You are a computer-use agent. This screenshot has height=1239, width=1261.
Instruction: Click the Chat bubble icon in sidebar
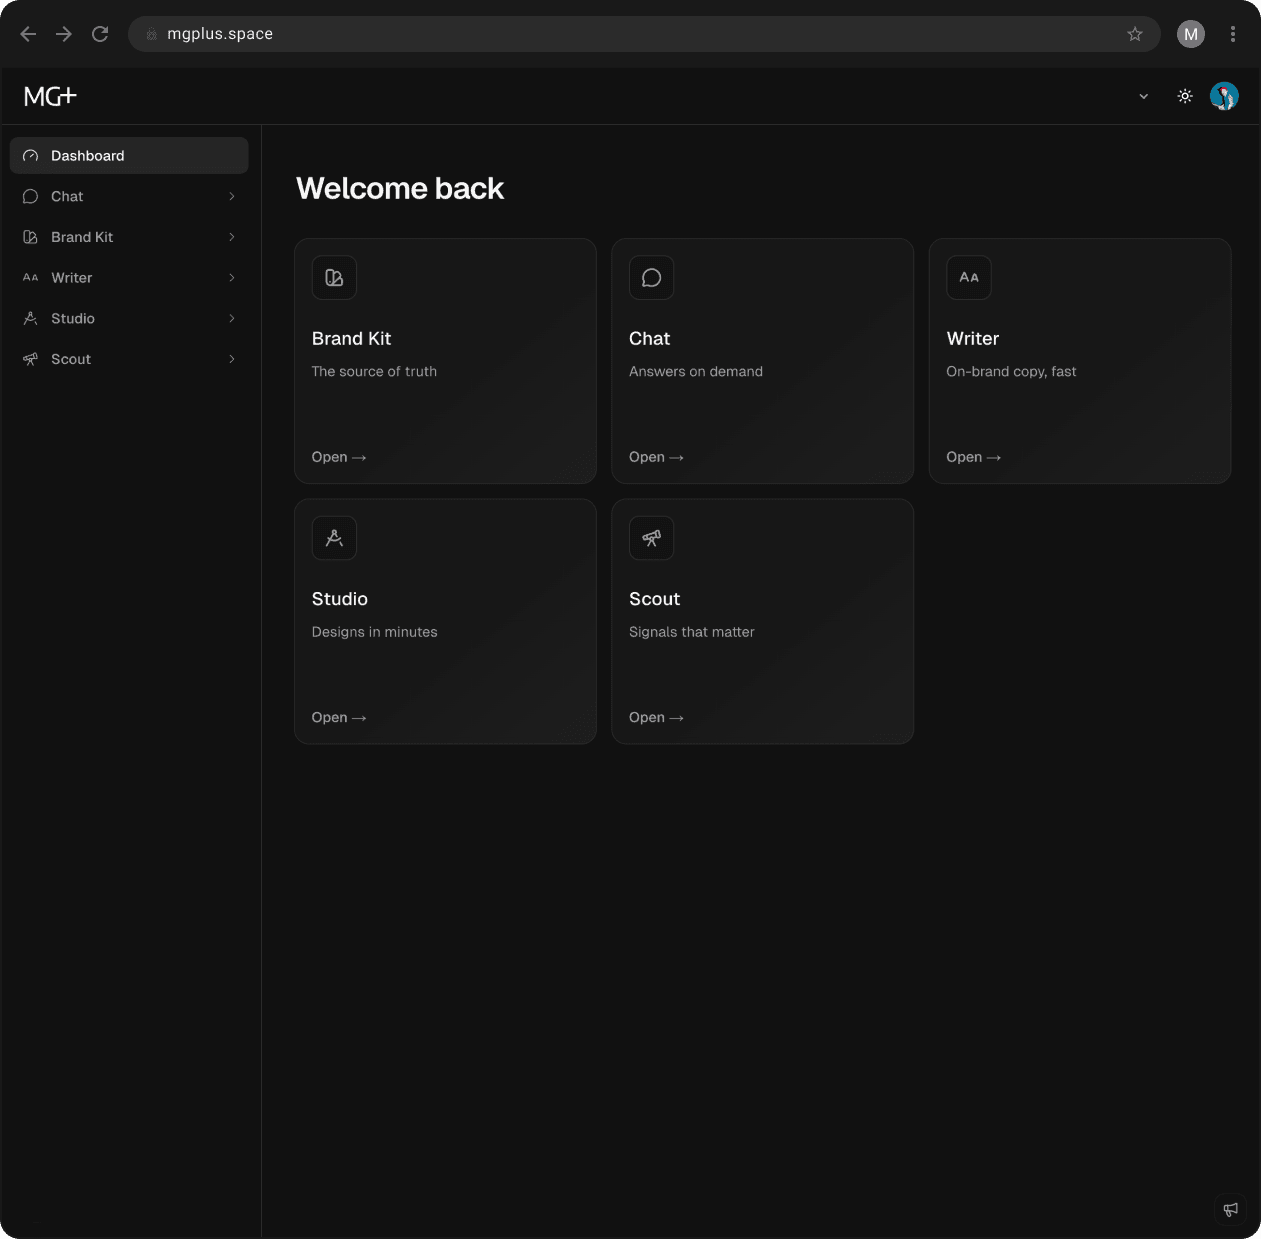click(30, 197)
